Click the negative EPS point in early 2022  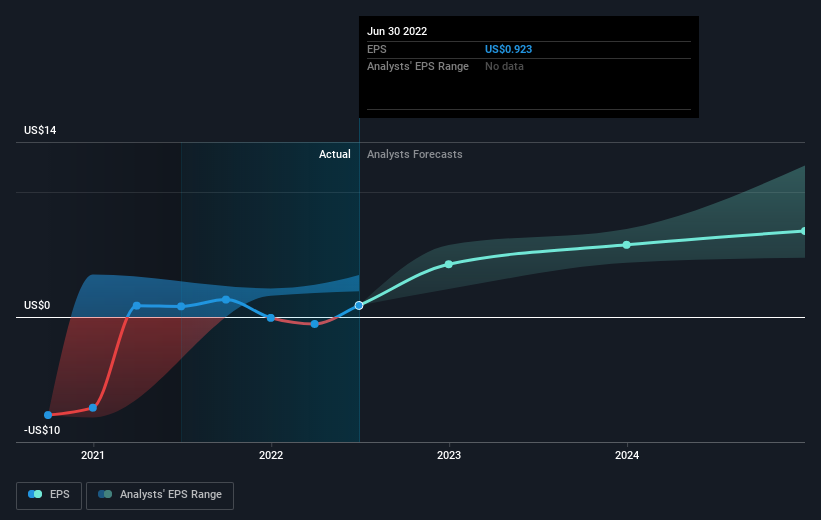click(x=314, y=324)
